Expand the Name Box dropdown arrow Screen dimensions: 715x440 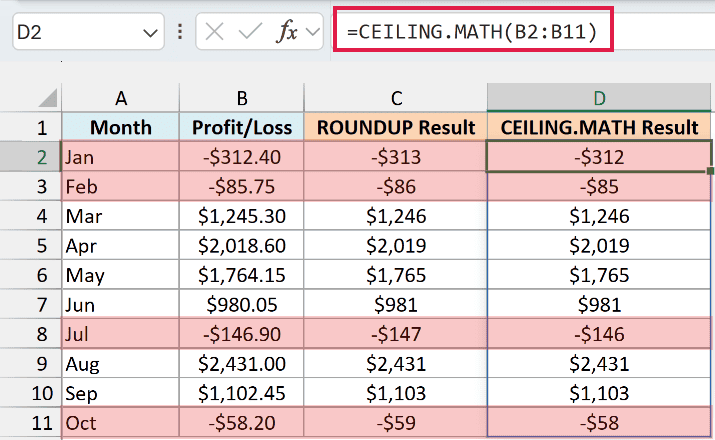click(150, 33)
